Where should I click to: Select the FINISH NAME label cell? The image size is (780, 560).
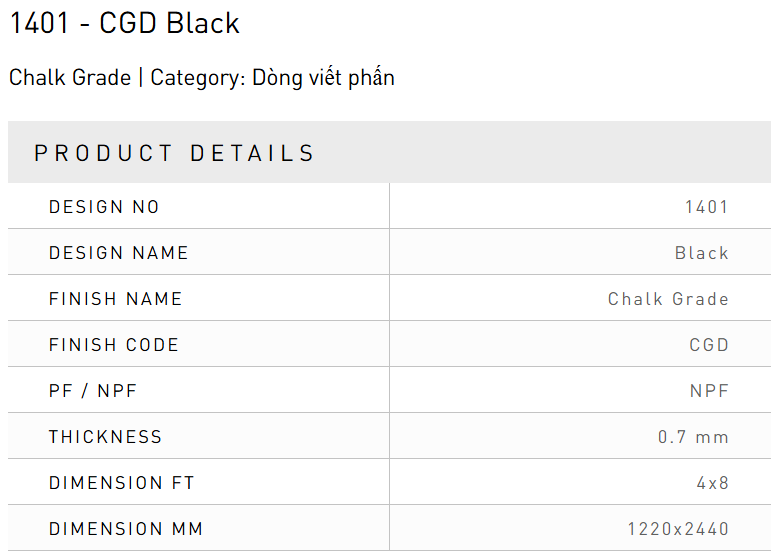point(116,299)
